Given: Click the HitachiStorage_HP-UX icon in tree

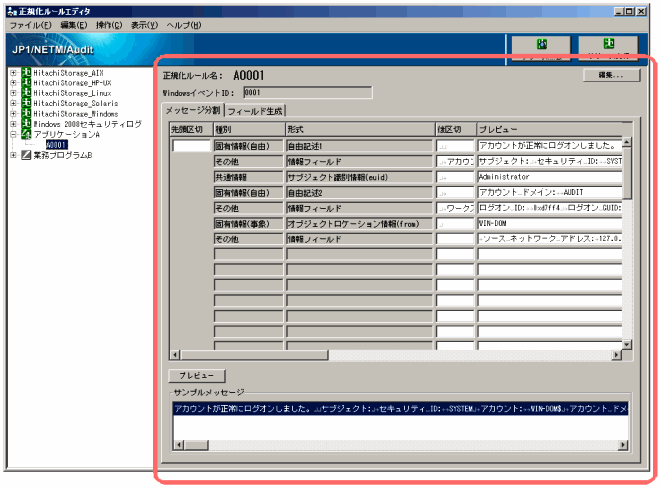Looking at the screenshot, I should [x=25, y=83].
